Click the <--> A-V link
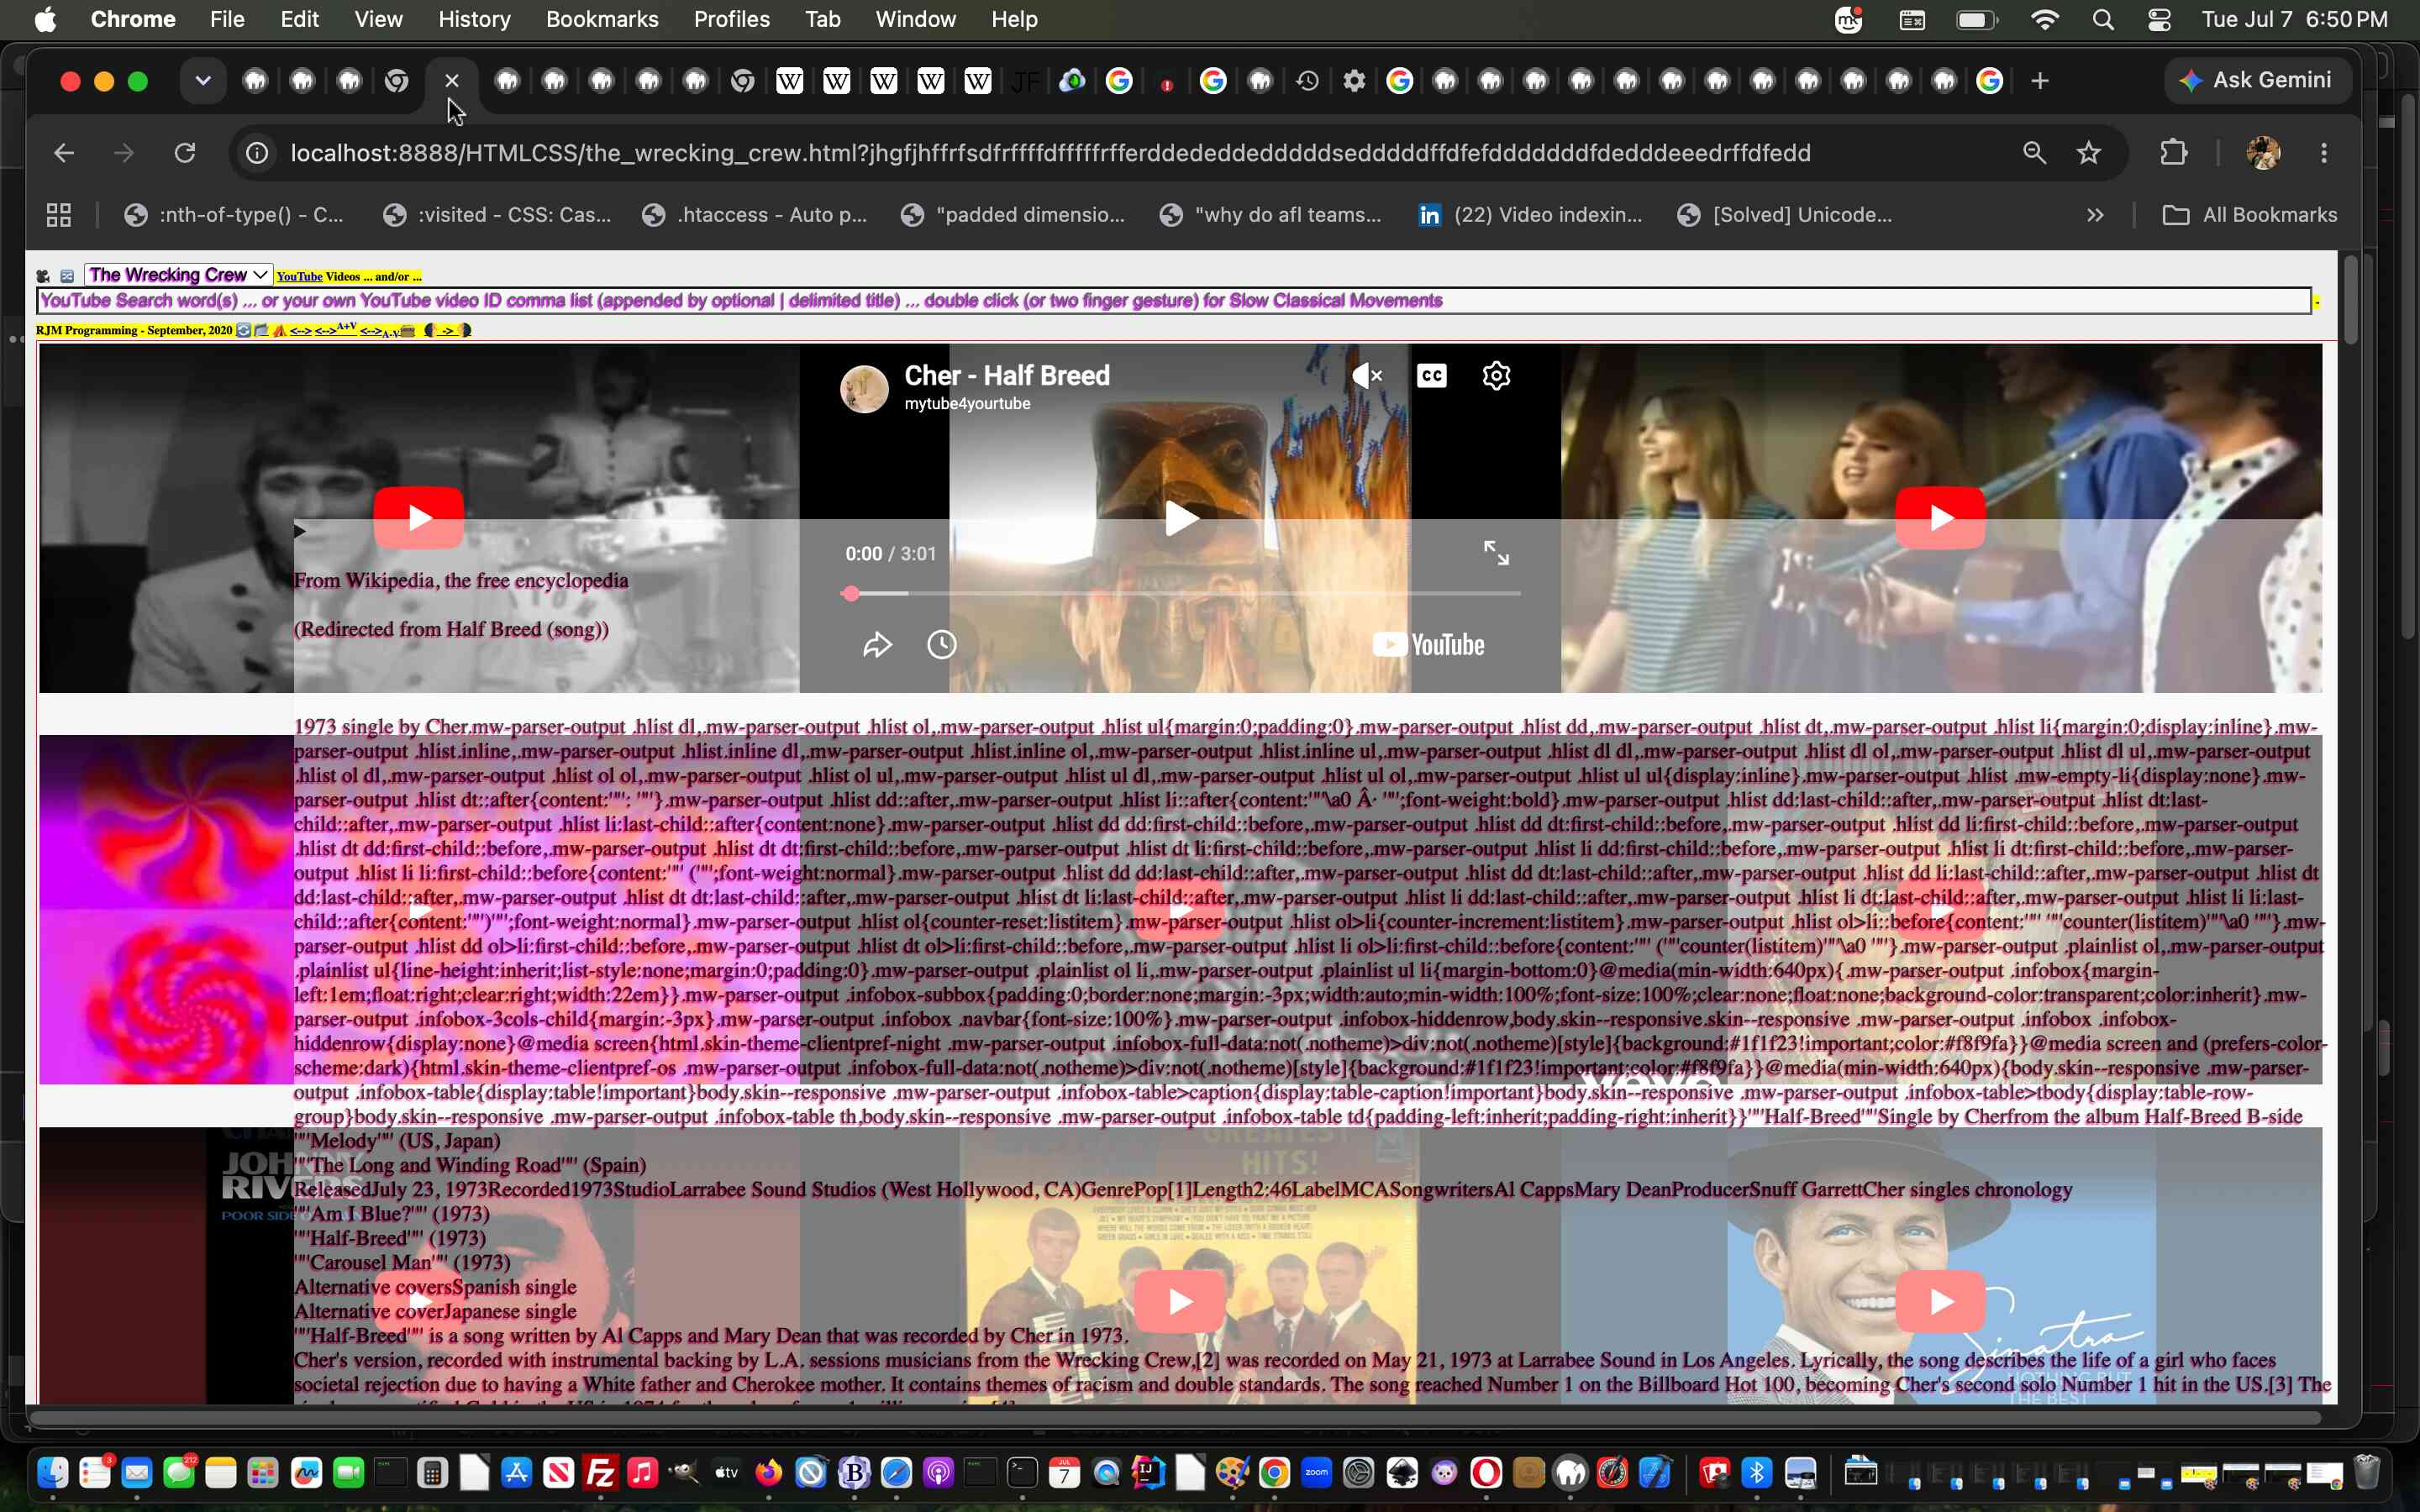 pyautogui.click(x=380, y=332)
